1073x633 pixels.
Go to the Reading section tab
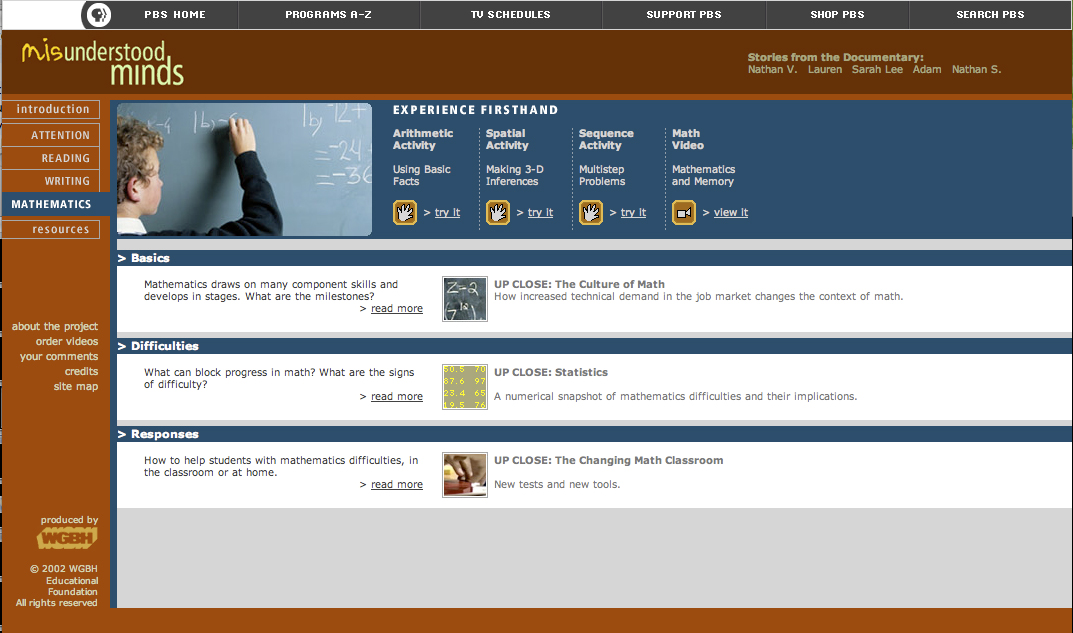65,158
